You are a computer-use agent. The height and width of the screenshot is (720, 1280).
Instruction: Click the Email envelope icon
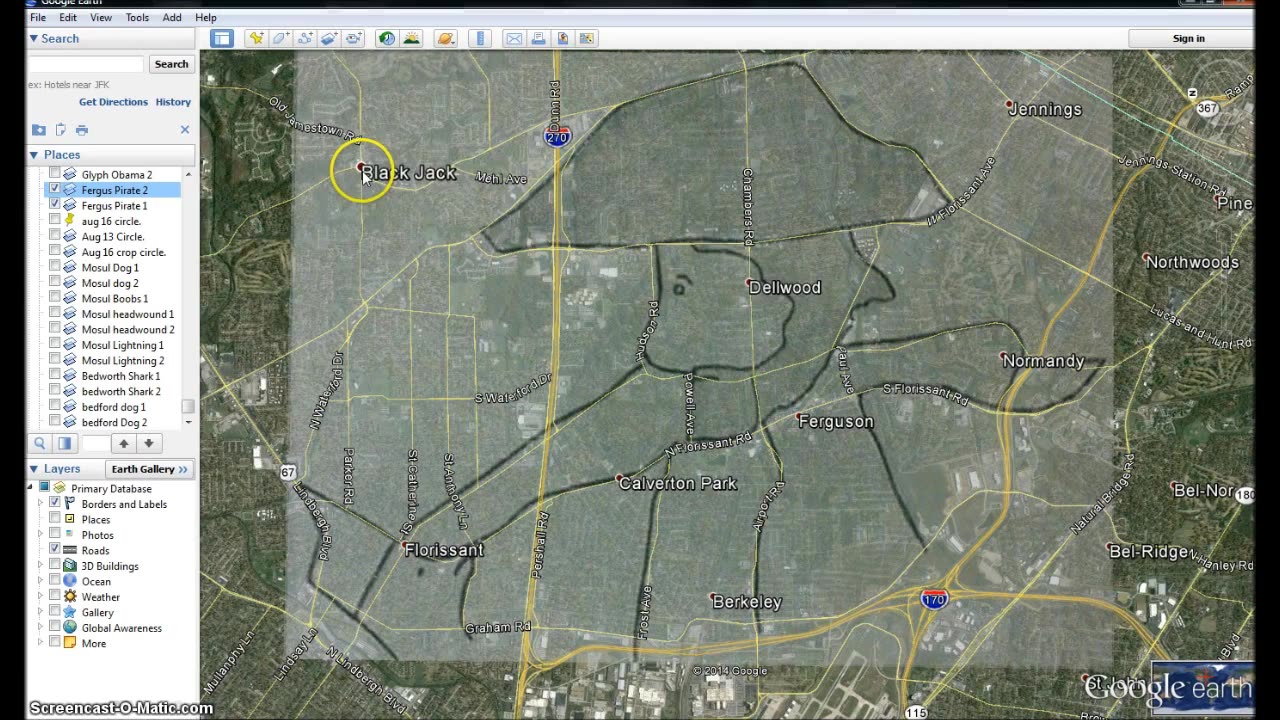point(514,39)
